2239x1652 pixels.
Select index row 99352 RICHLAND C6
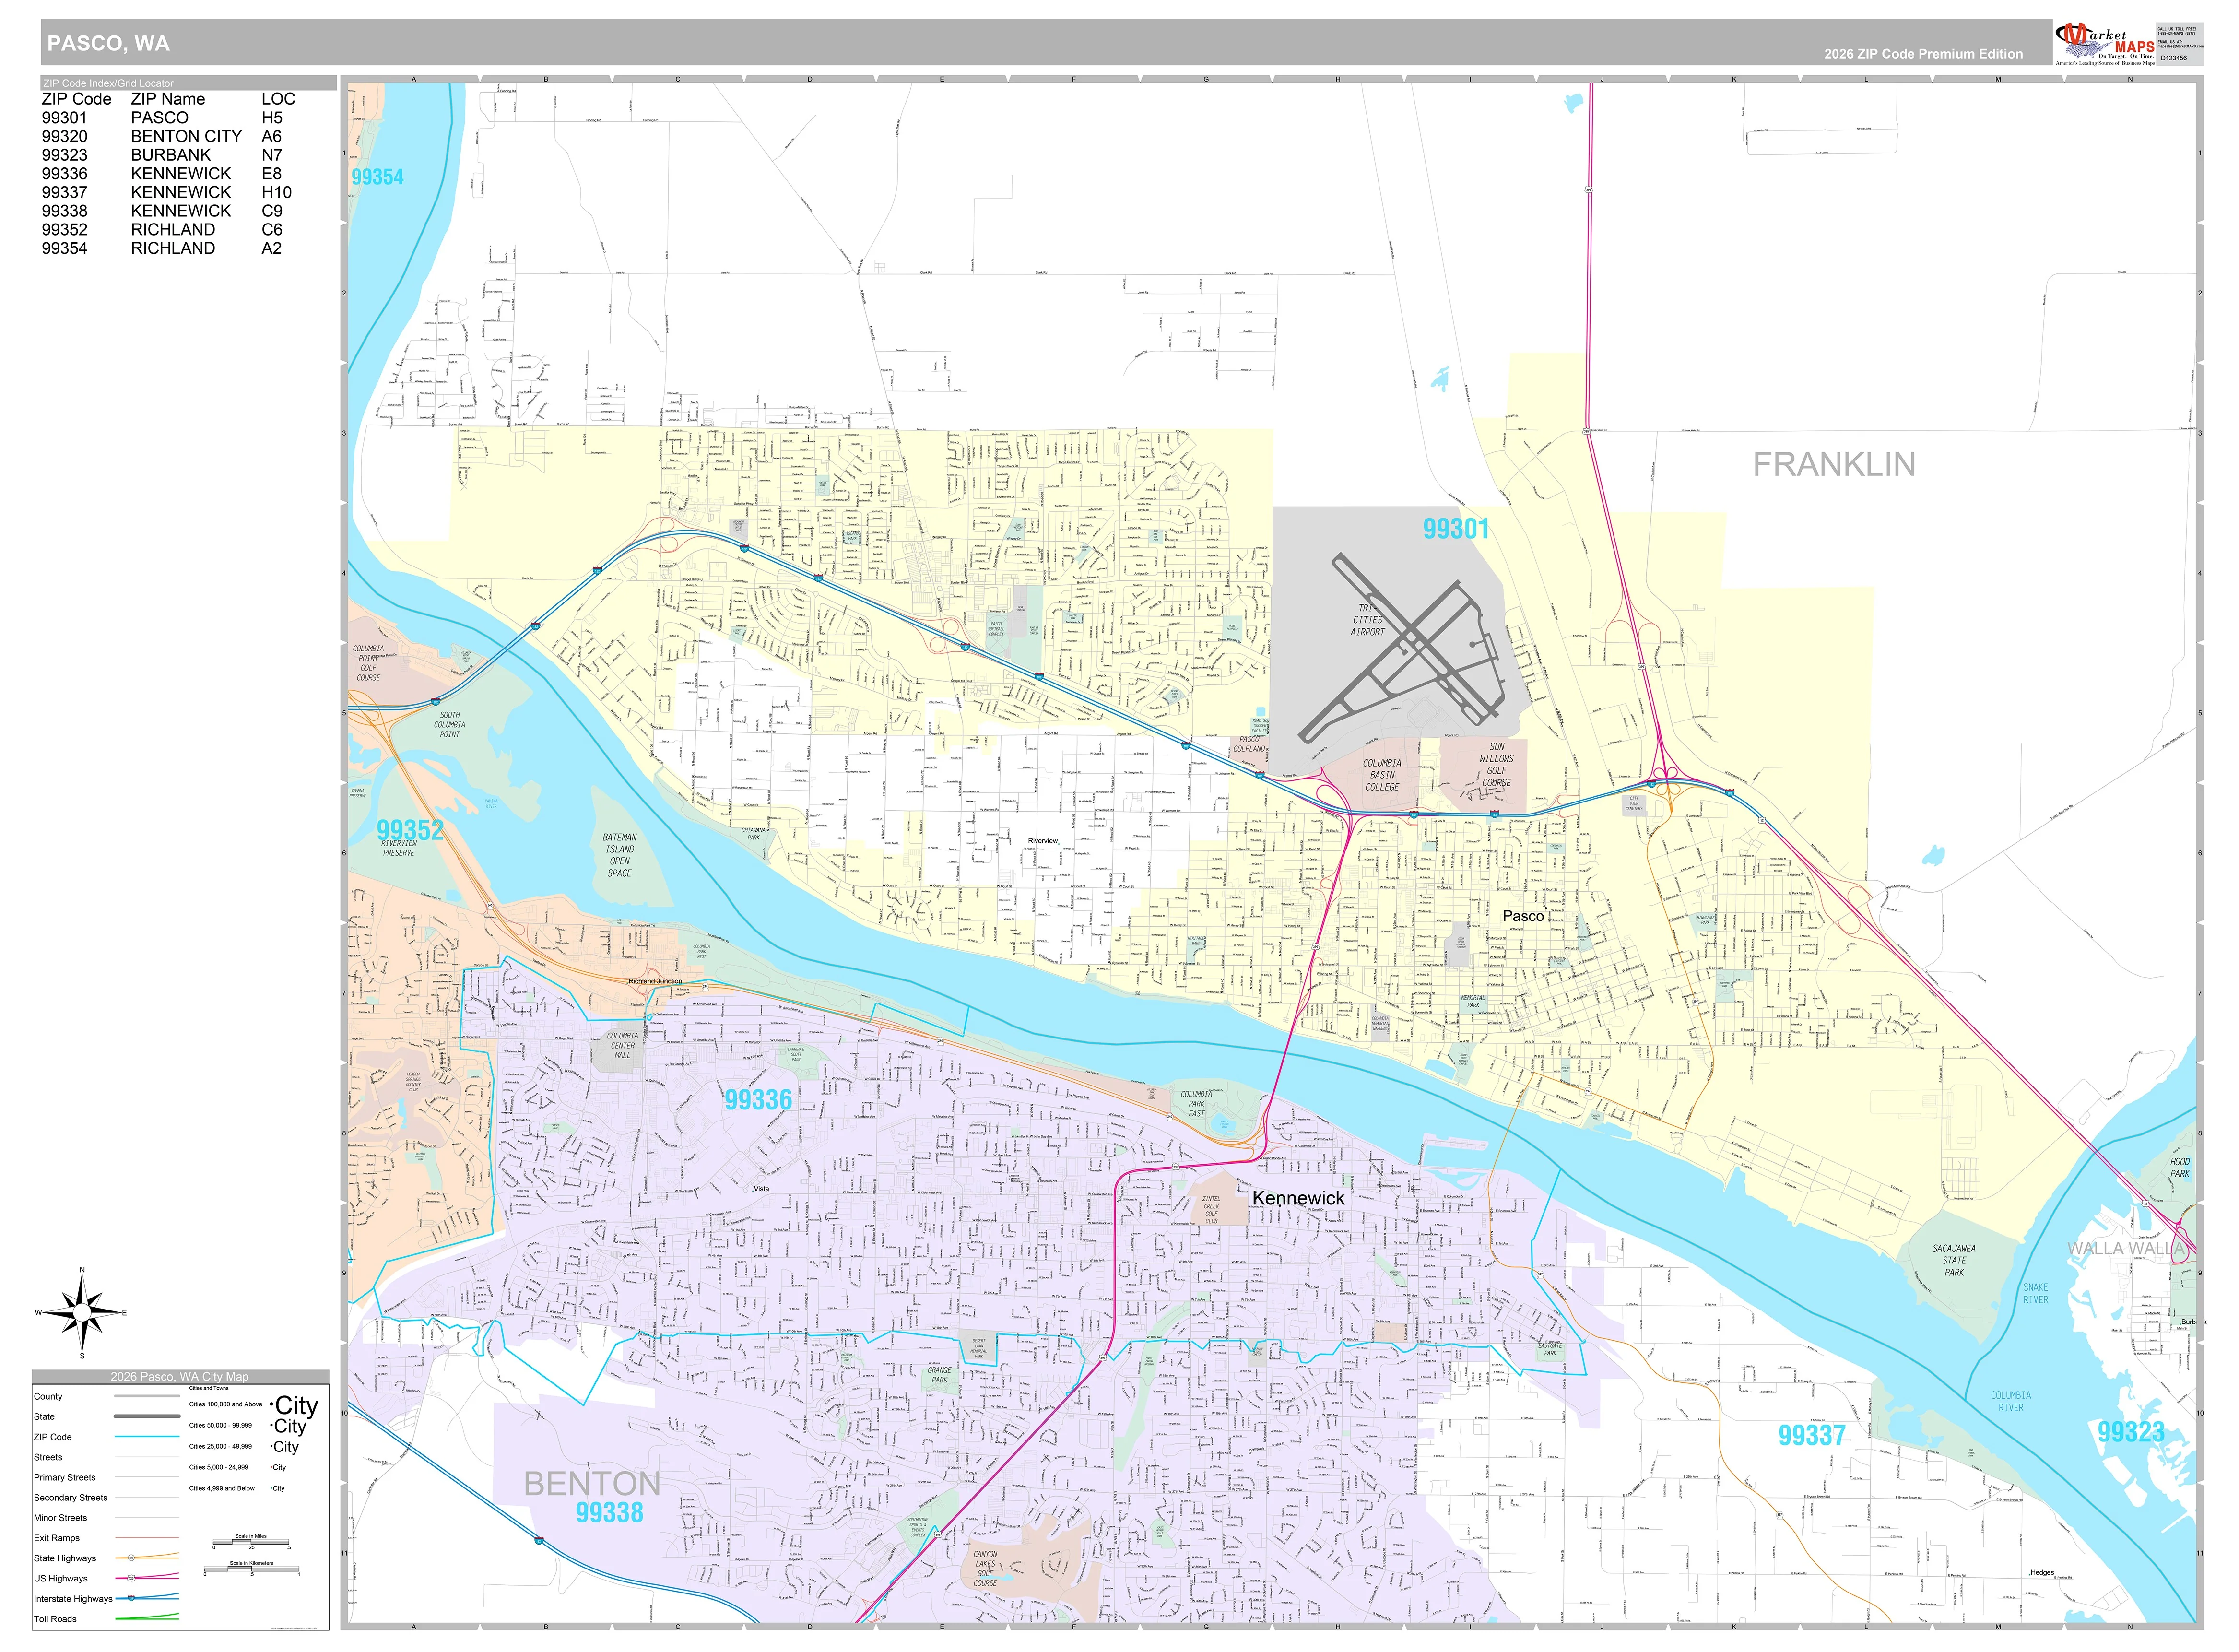pyautogui.click(x=168, y=230)
